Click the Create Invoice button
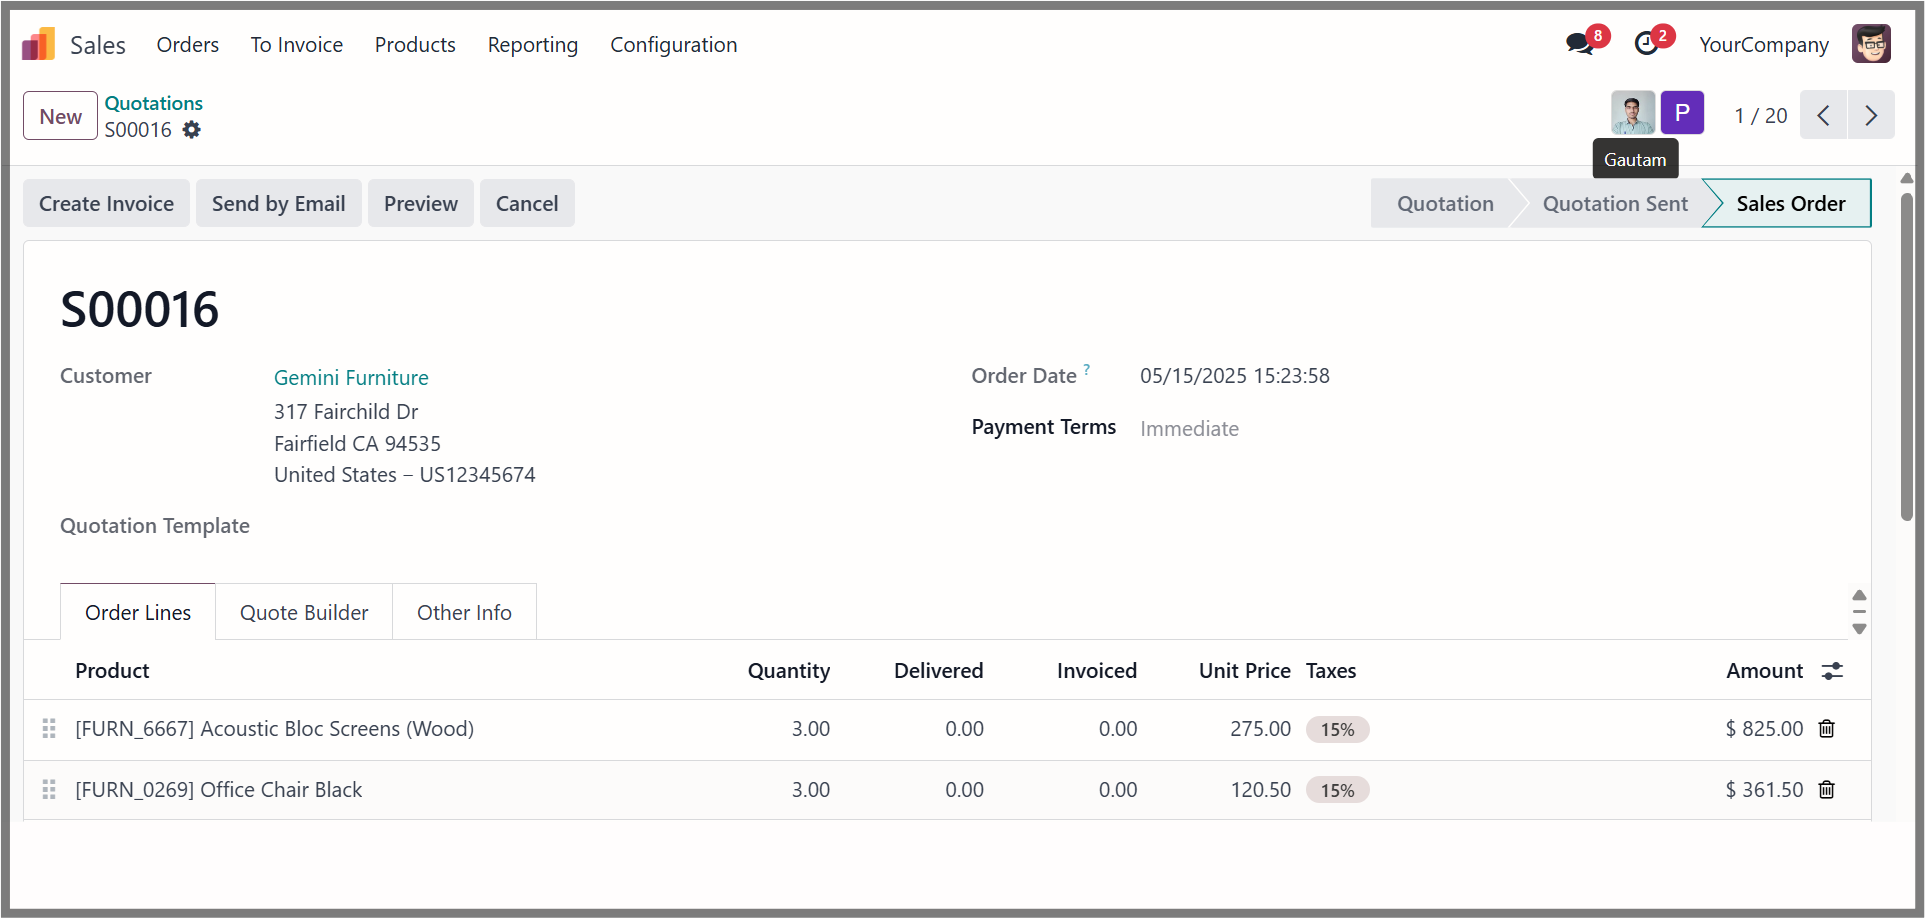This screenshot has height=918, width=1925. (x=107, y=203)
